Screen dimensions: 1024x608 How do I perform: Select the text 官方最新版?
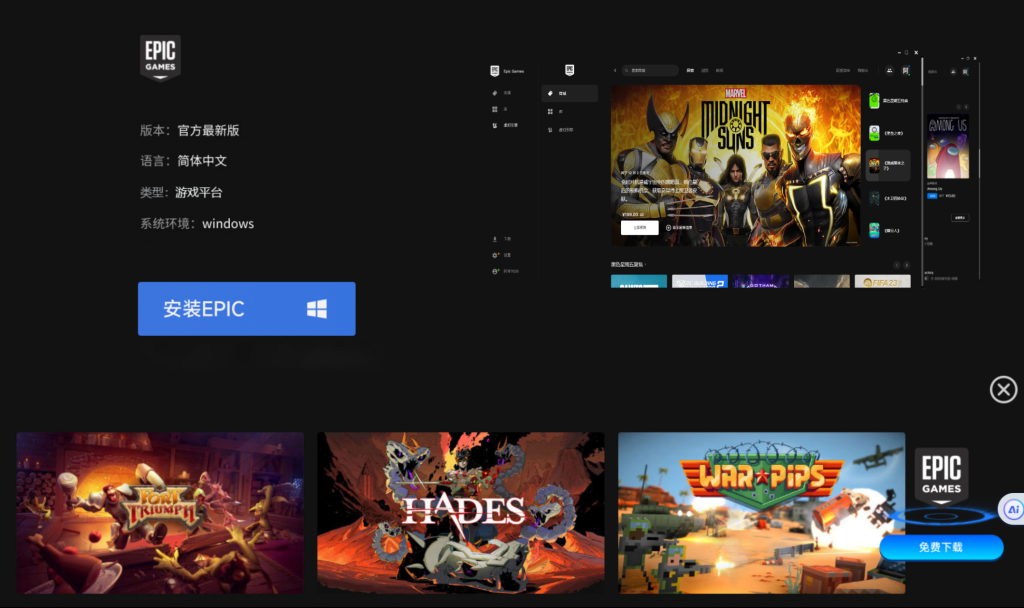tap(208, 131)
